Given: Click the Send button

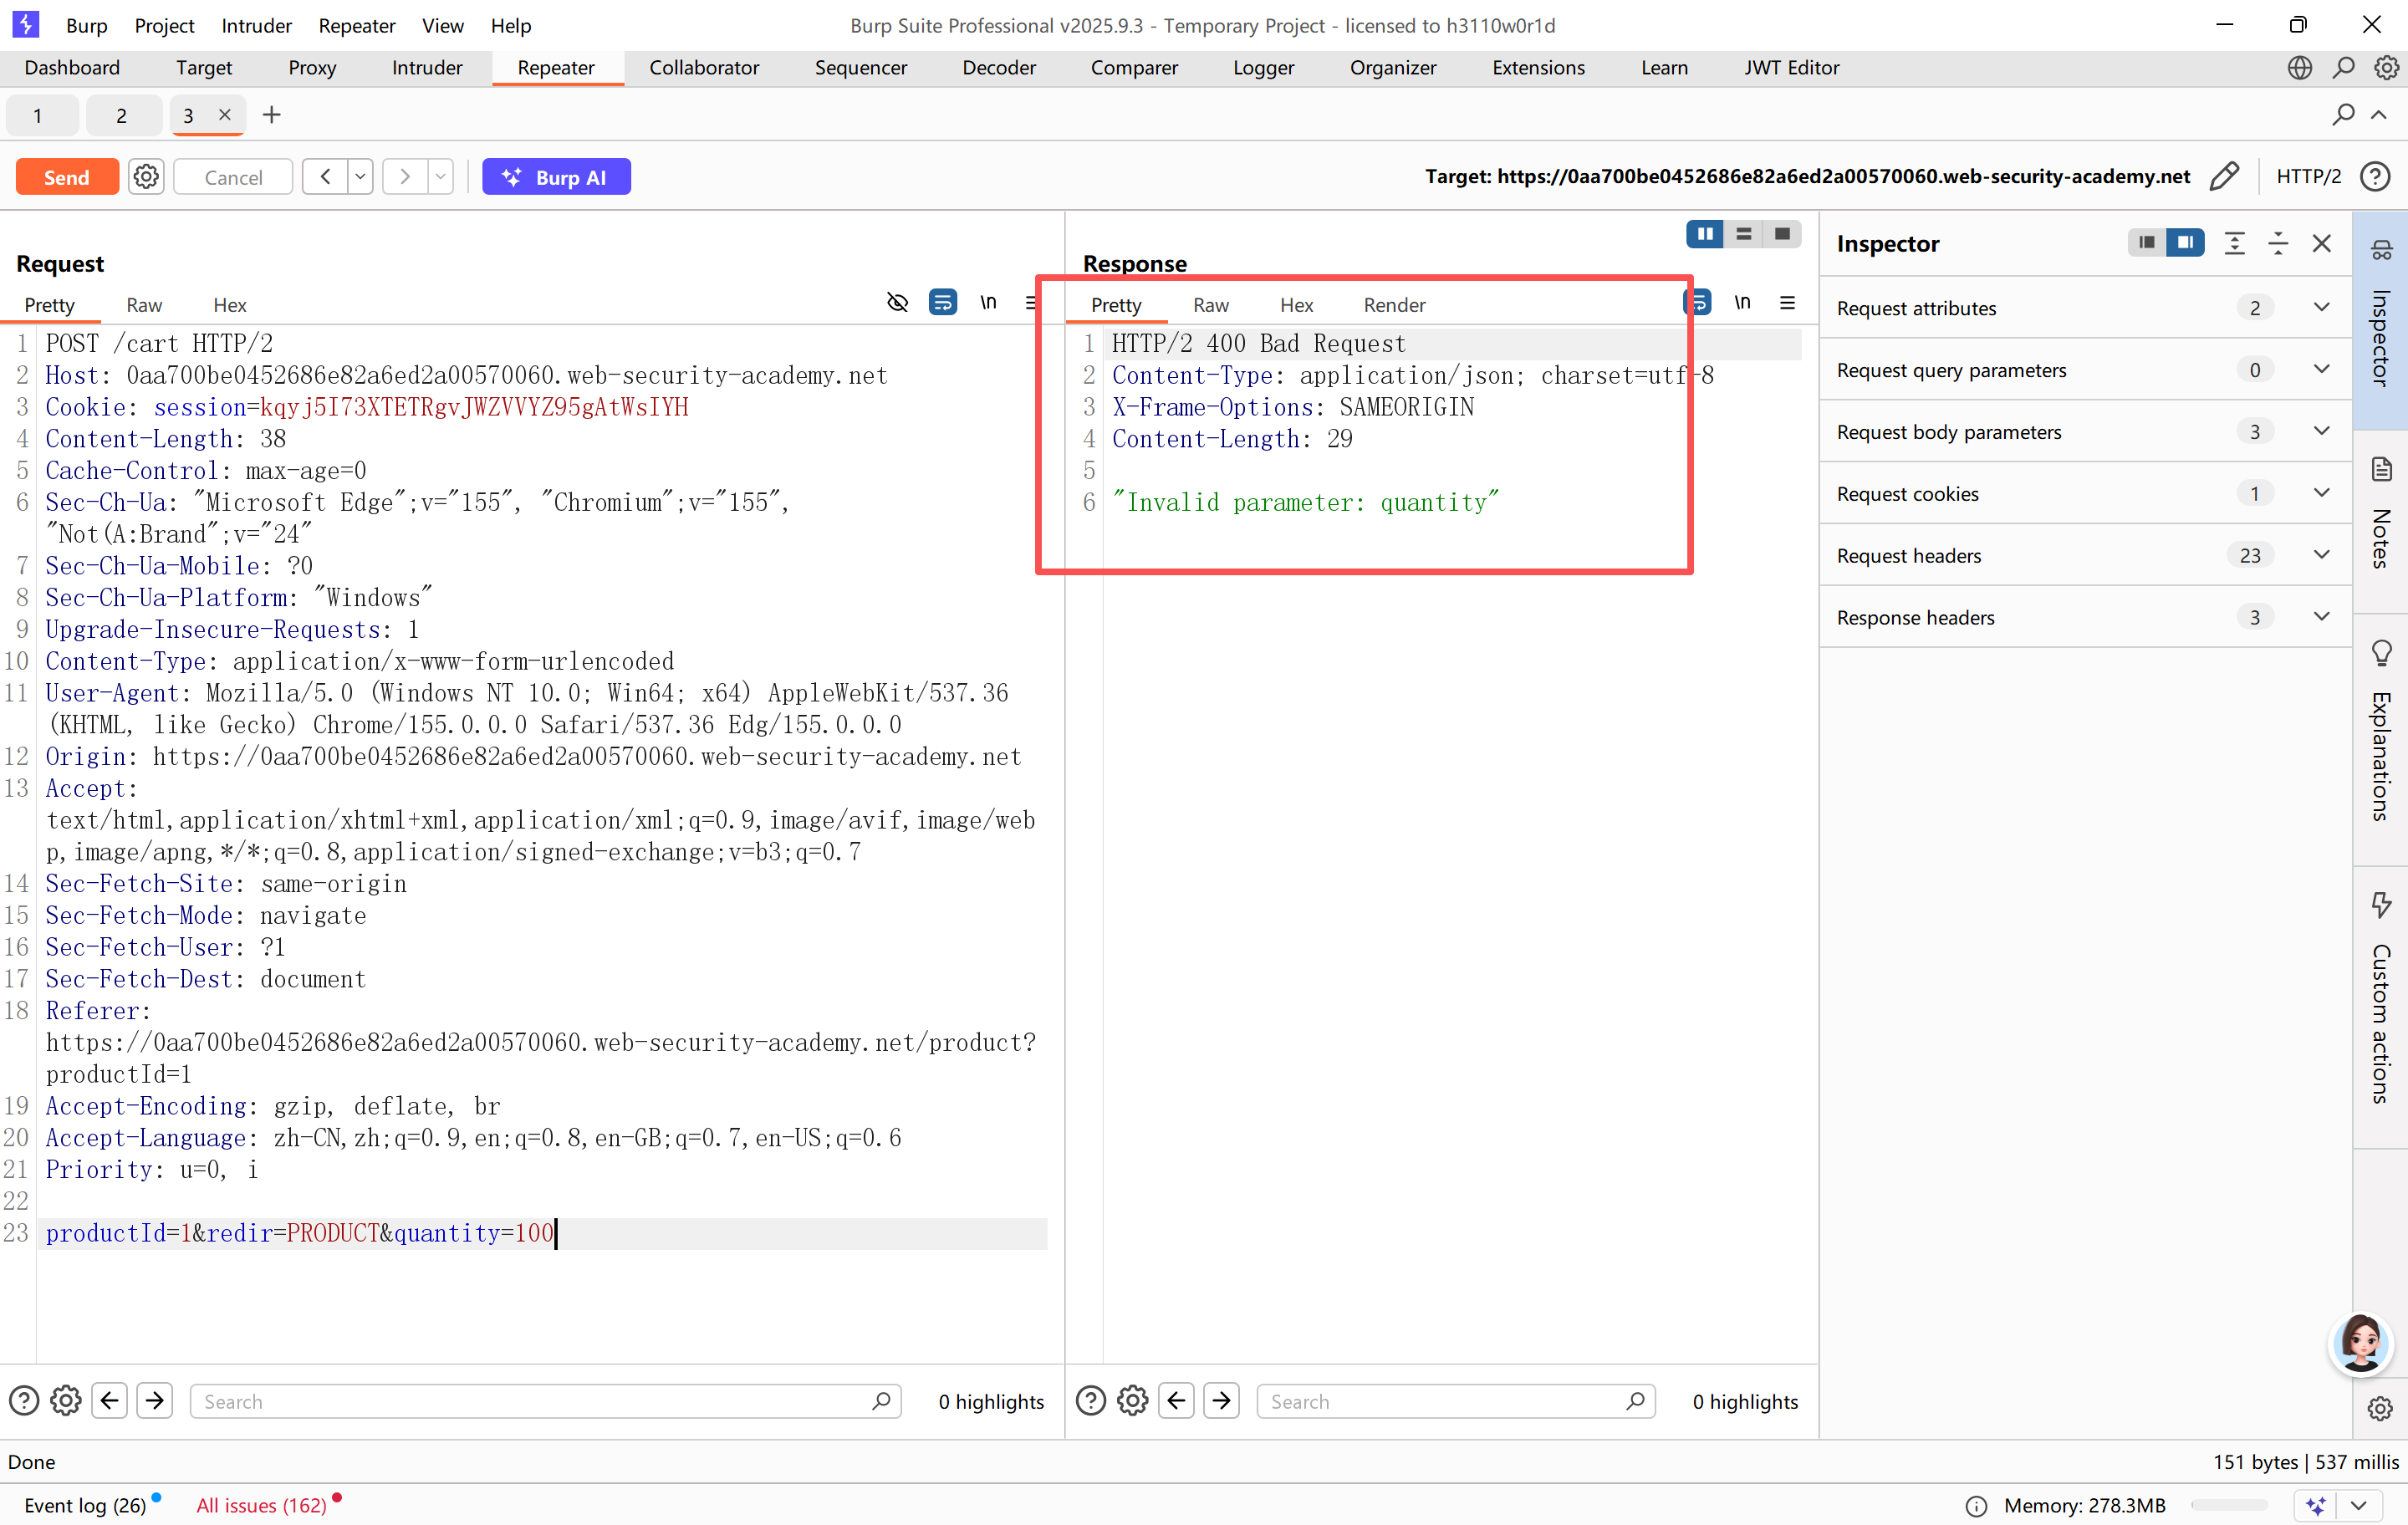Looking at the screenshot, I should (67, 177).
